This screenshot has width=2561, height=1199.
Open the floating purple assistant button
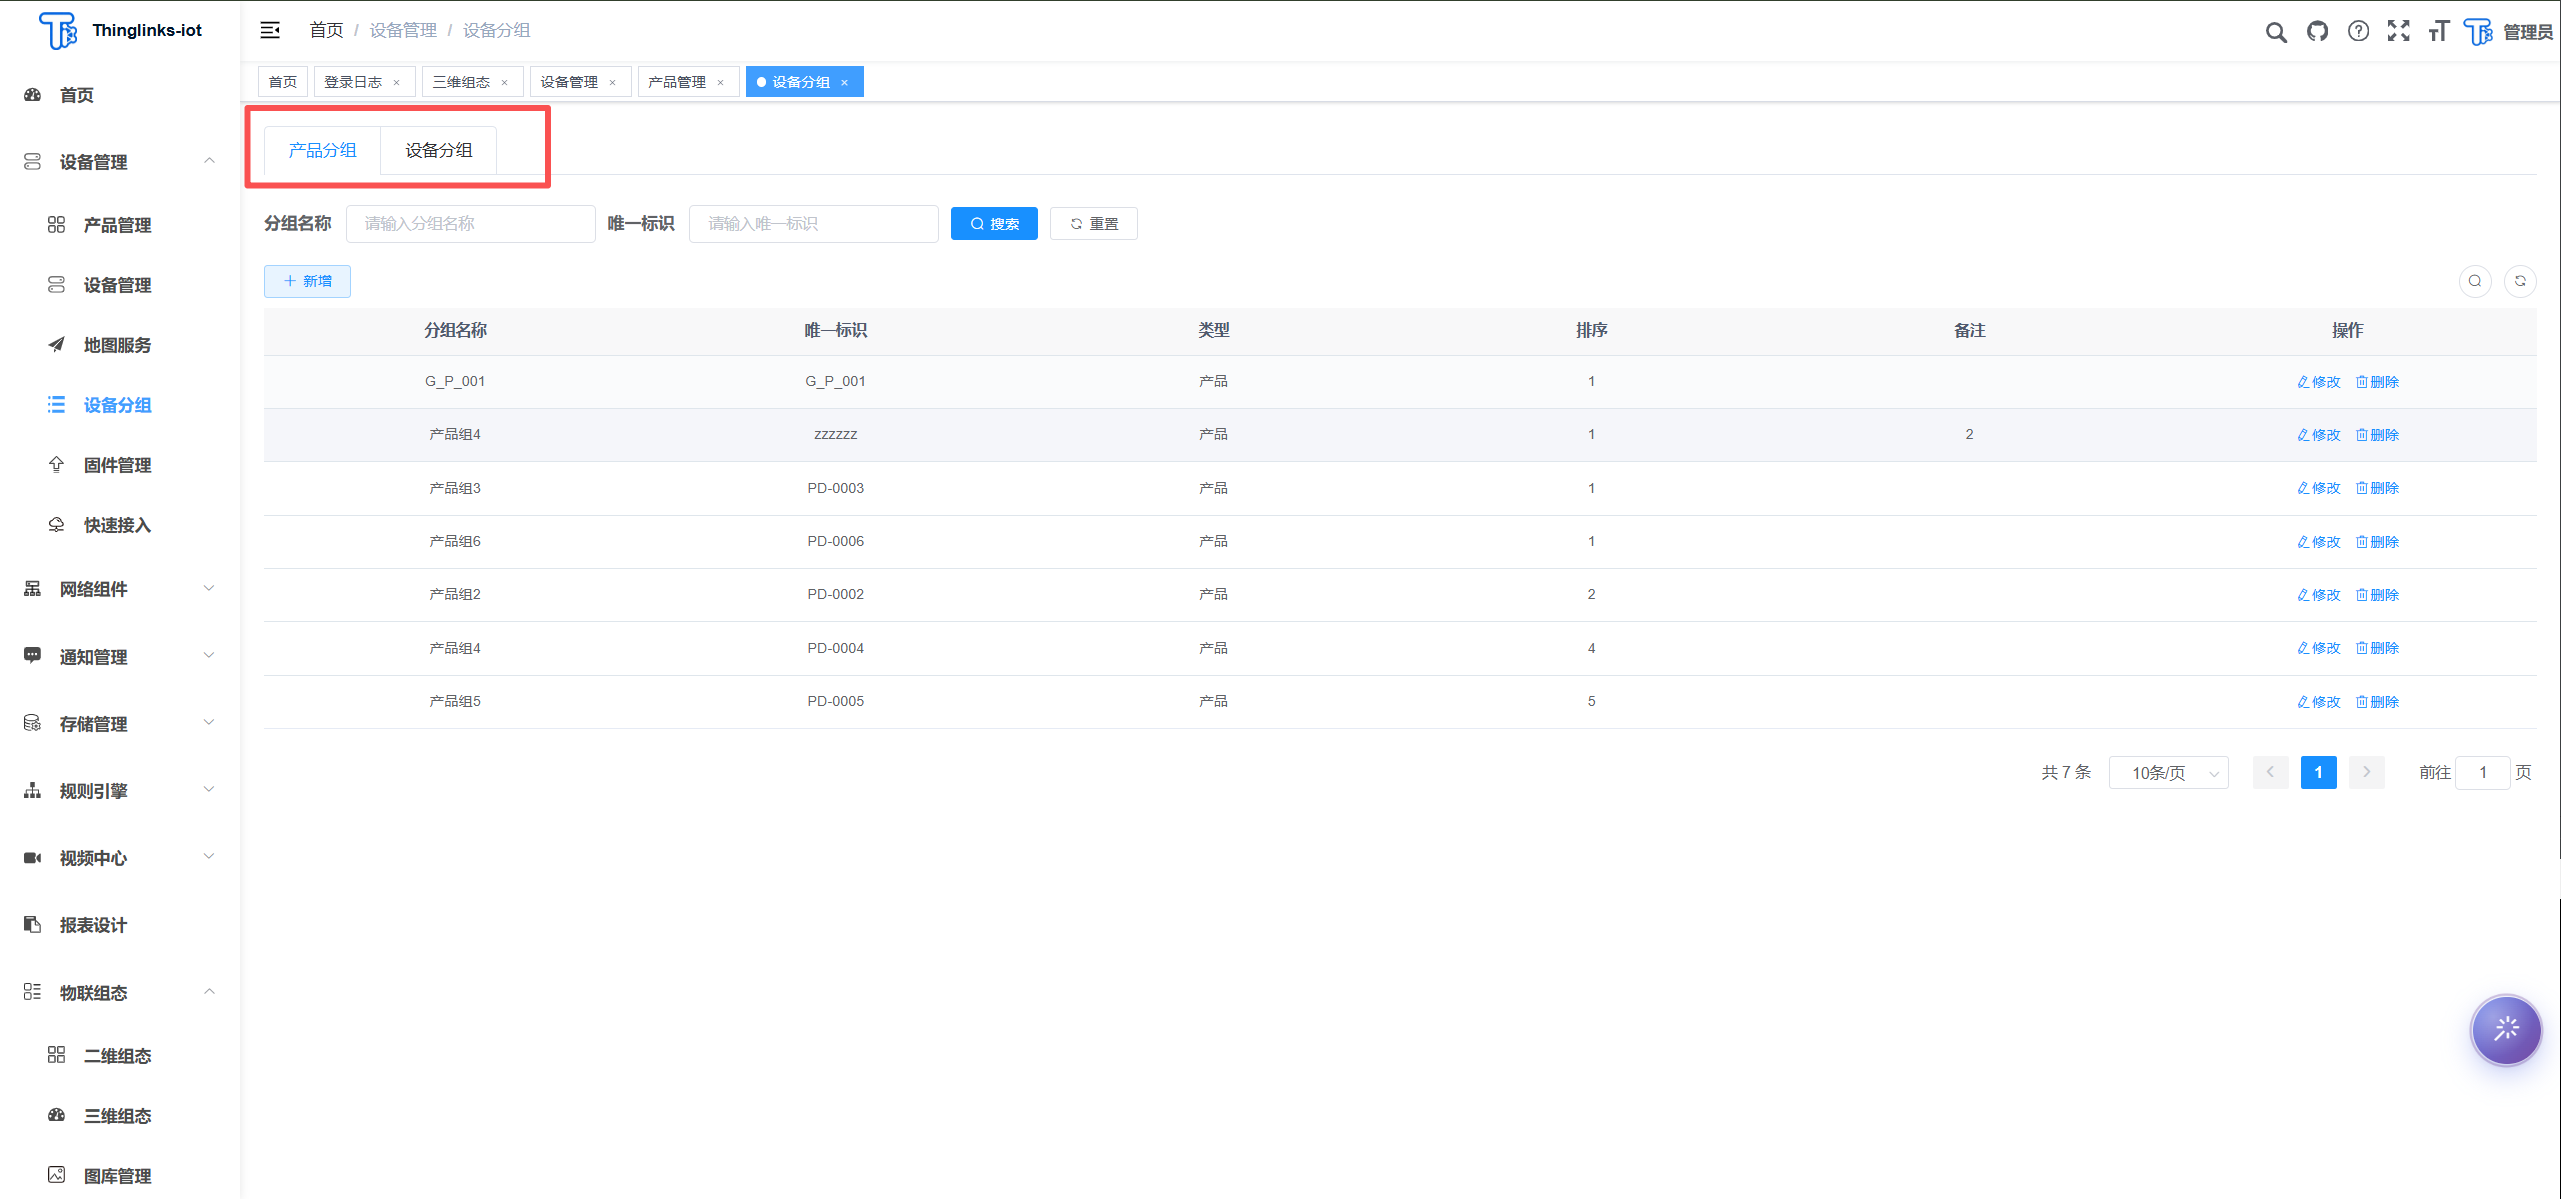pyautogui.click(x=2506, y=1030)
